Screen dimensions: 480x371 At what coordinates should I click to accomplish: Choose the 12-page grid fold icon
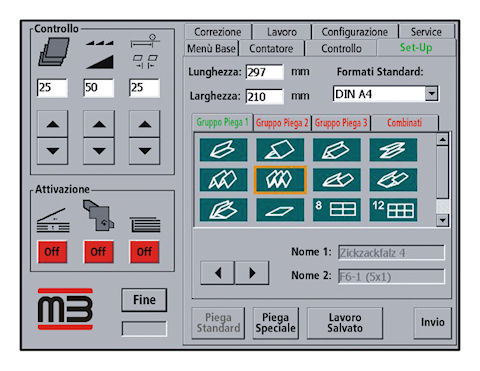point(393,210)
